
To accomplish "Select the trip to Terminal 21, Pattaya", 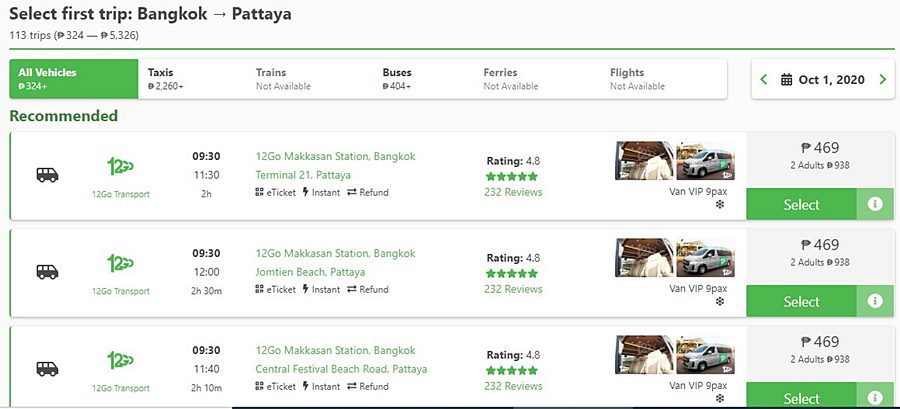I will click(801, 204).
